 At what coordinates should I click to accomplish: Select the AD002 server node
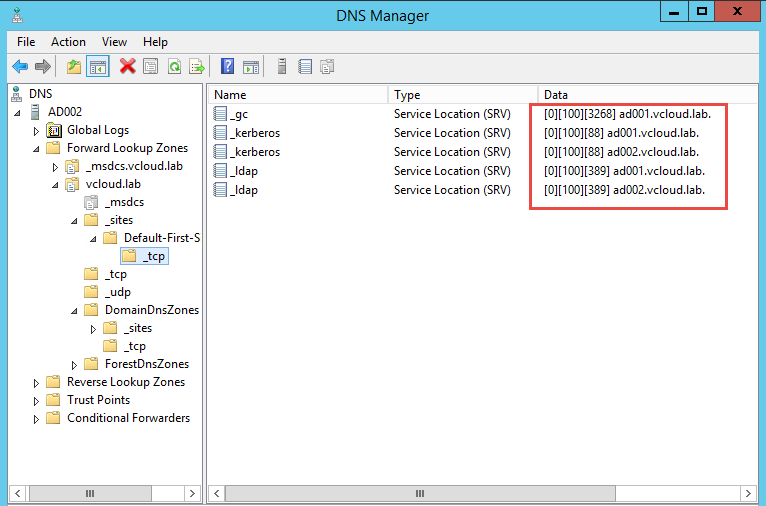(x=65, y=112)
